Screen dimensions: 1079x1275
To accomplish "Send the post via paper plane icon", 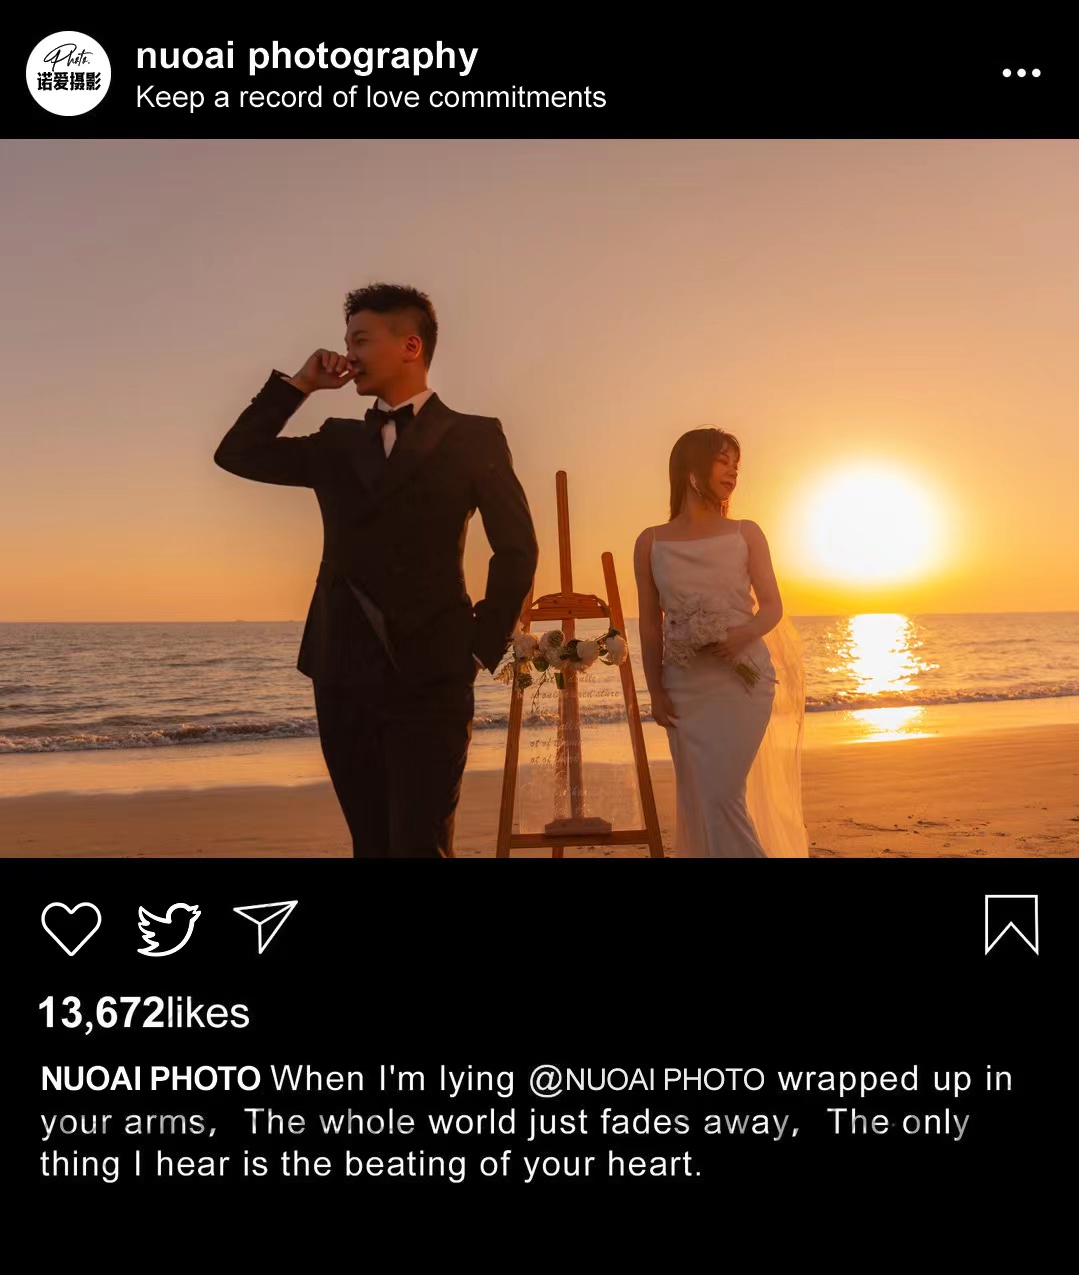I will click(265, 925).
